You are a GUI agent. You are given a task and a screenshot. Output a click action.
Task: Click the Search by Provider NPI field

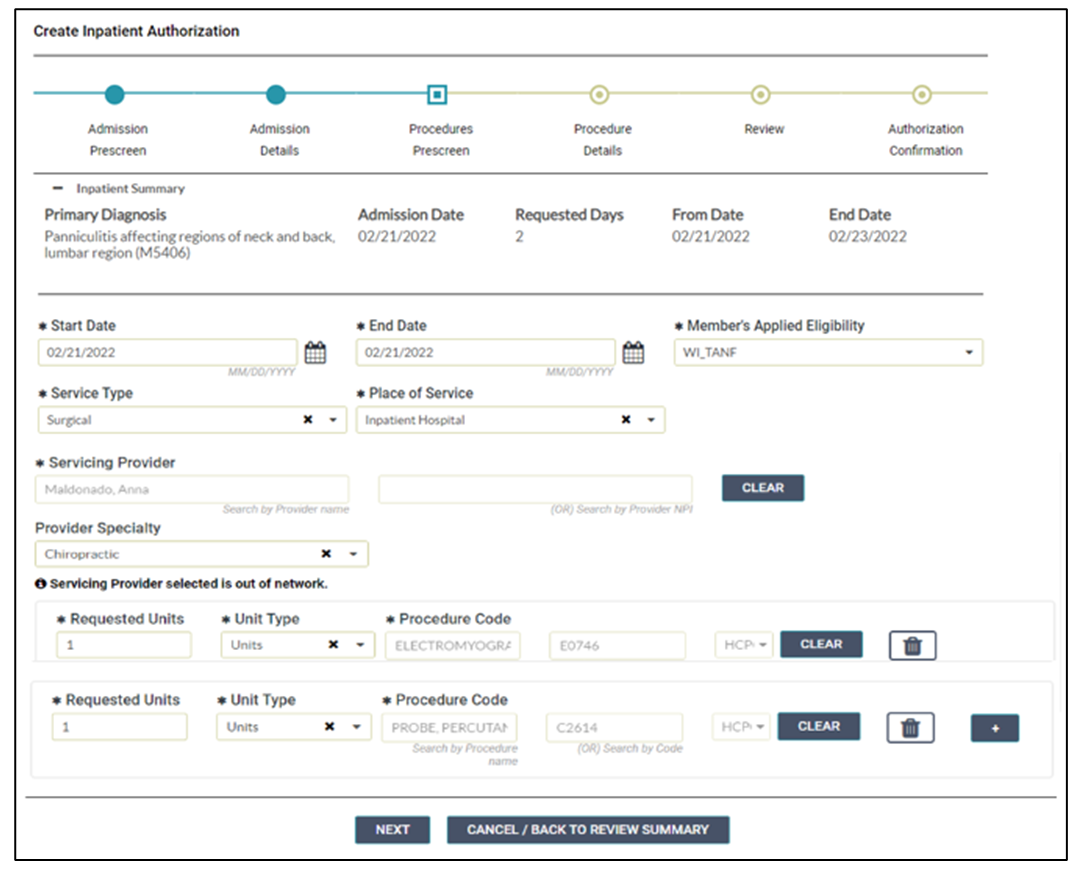tap(534, 489)
